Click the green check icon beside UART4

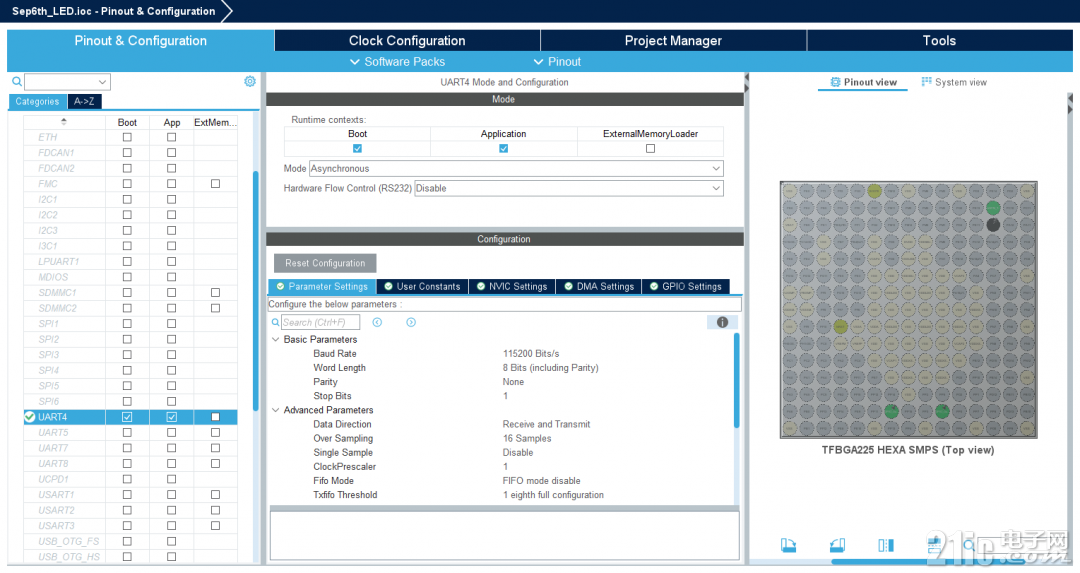[30, 417]
